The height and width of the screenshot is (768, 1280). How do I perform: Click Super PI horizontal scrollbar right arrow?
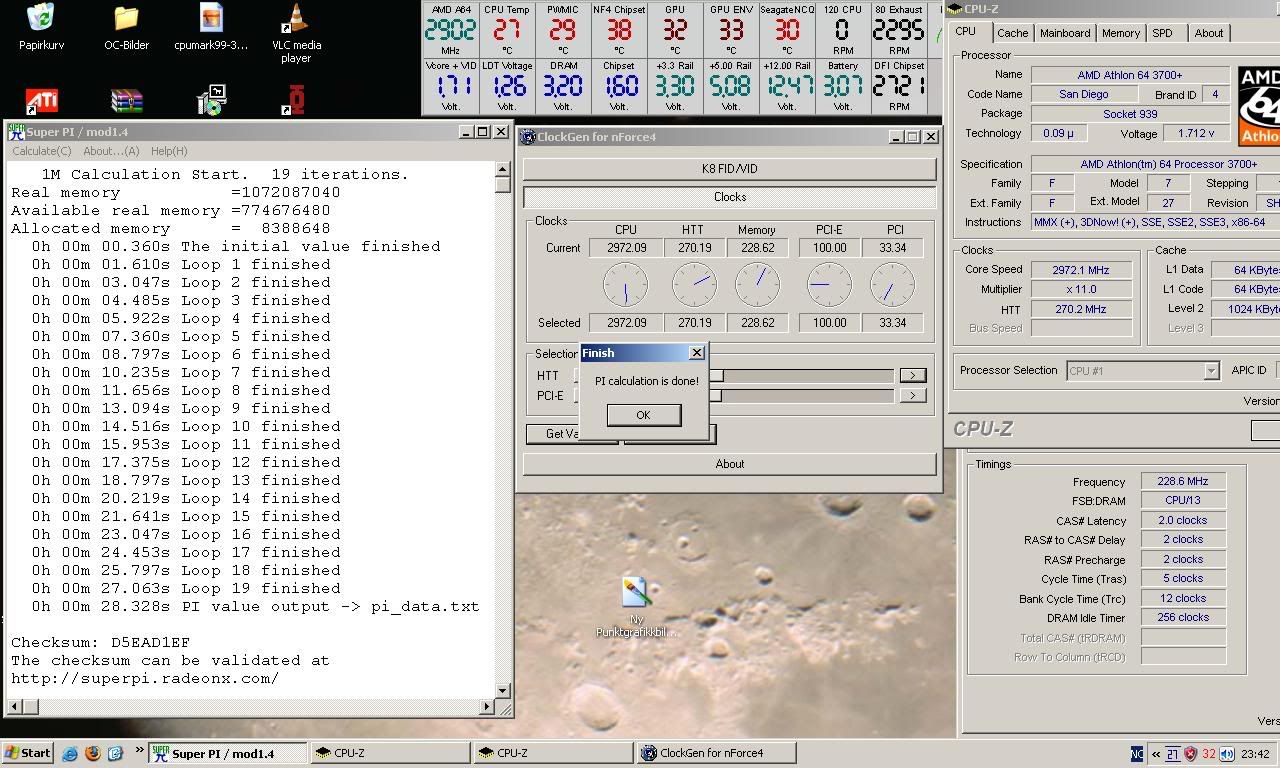point(487,706)
